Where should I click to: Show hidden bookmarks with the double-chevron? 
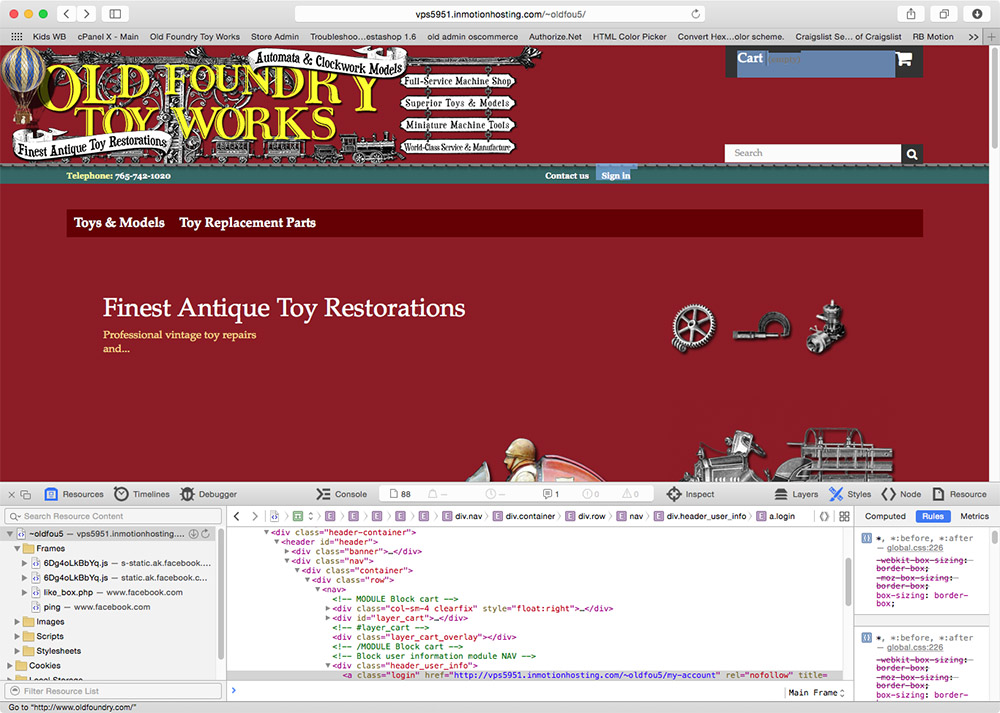coord(973,37)
